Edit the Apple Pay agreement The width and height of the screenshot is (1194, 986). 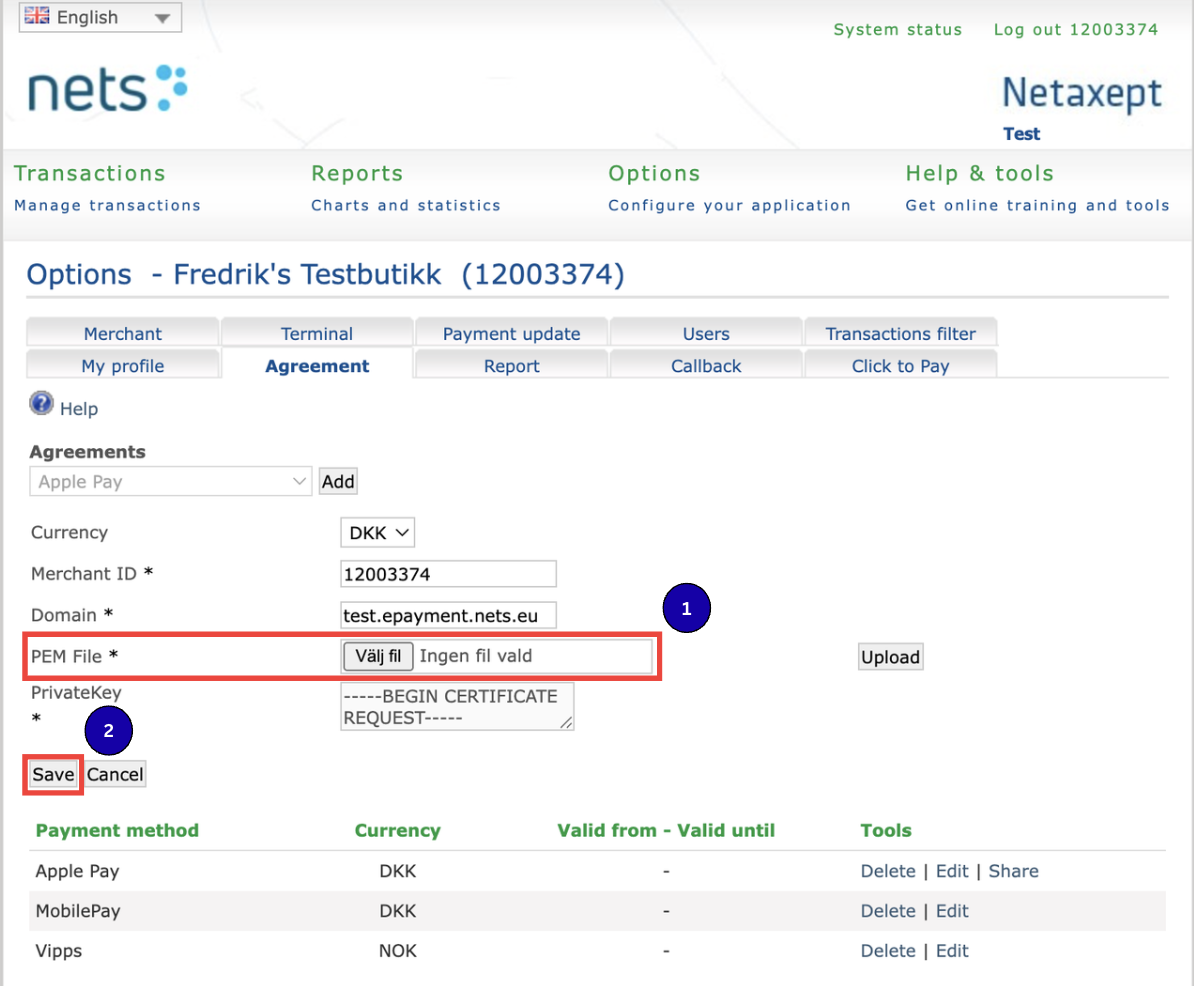[952, 871]
